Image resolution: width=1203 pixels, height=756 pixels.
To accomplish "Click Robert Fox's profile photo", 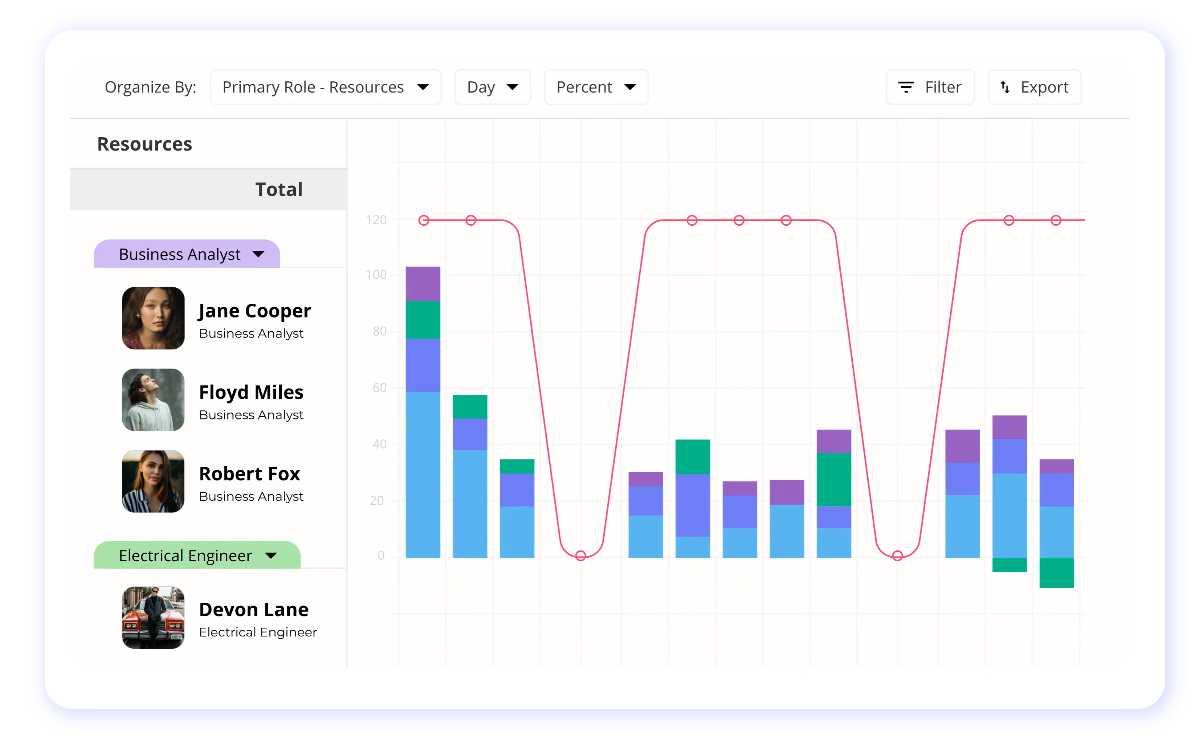I will [153, 481].
